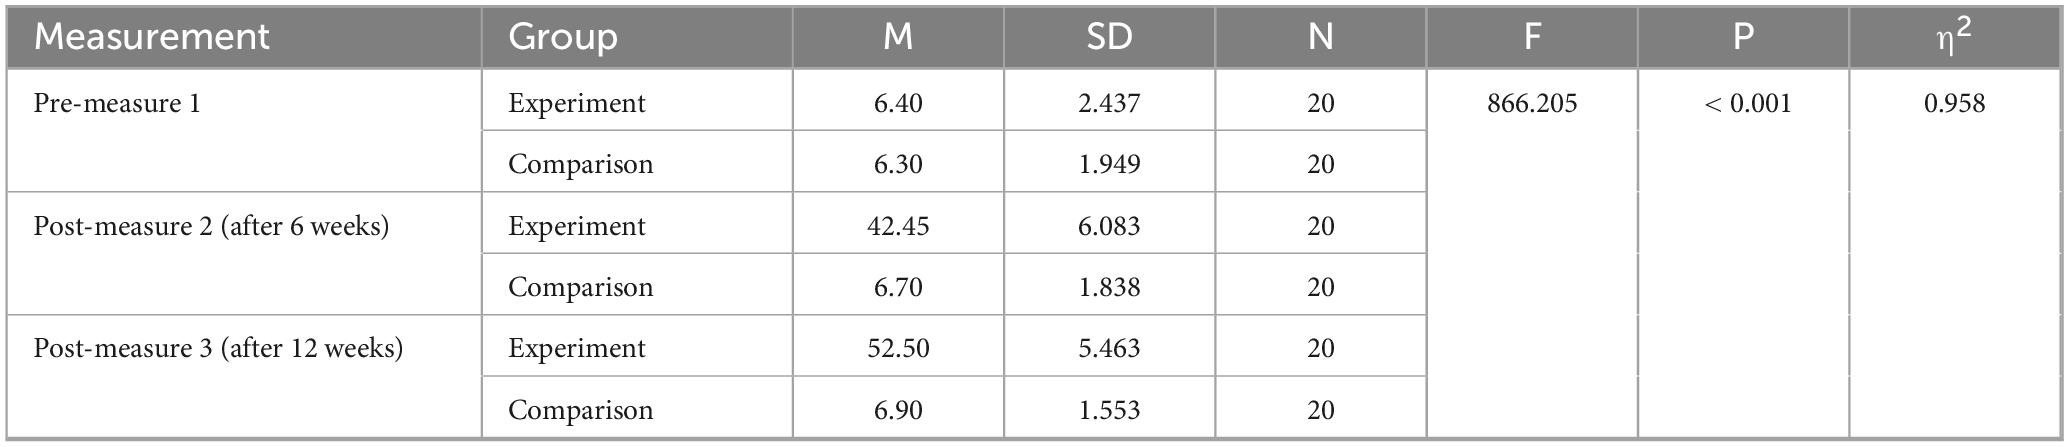Viewport: 2069px width, 447px height.
Task: Select the Group column header
Action: [x=563, y=37]
